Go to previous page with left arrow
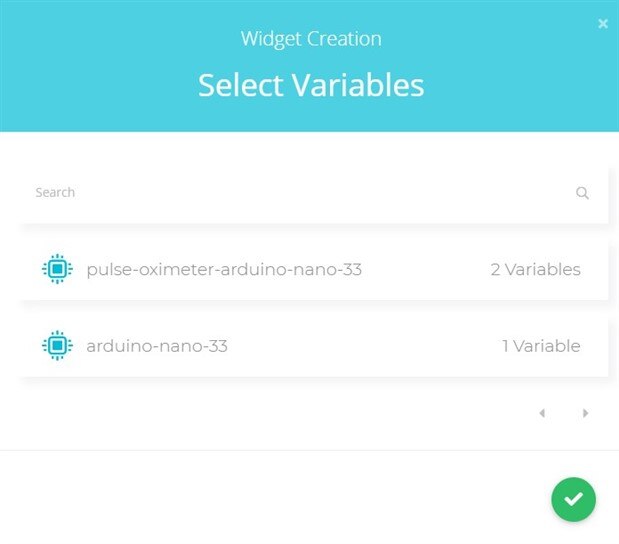Viewport: 619px width, 544px height. (542, 413)
